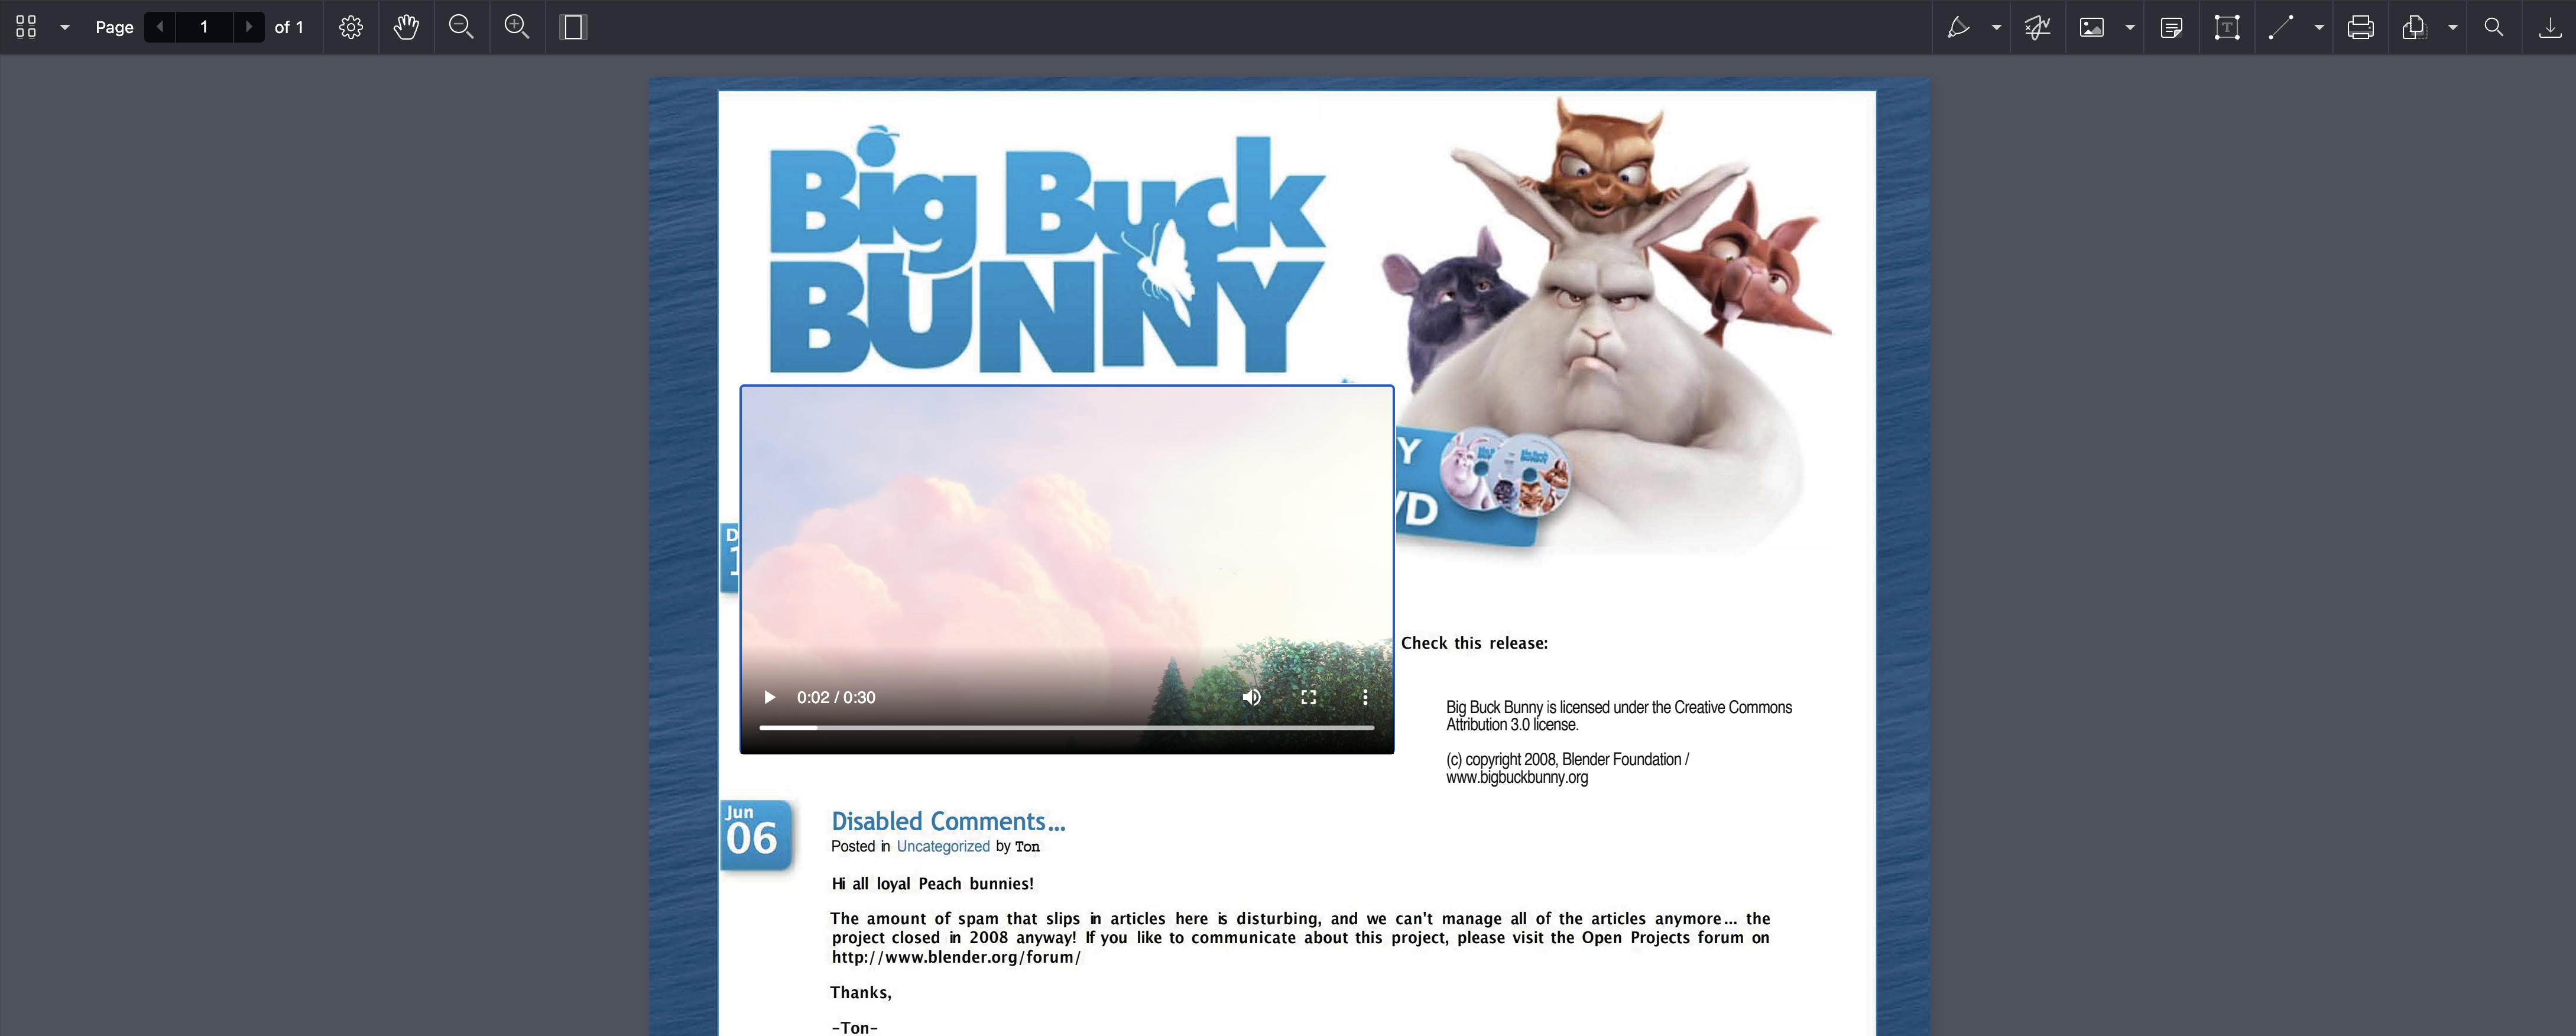Click the video seek progress bar
This screenshot has height=1036, width=2576.
click(1066, 727)
